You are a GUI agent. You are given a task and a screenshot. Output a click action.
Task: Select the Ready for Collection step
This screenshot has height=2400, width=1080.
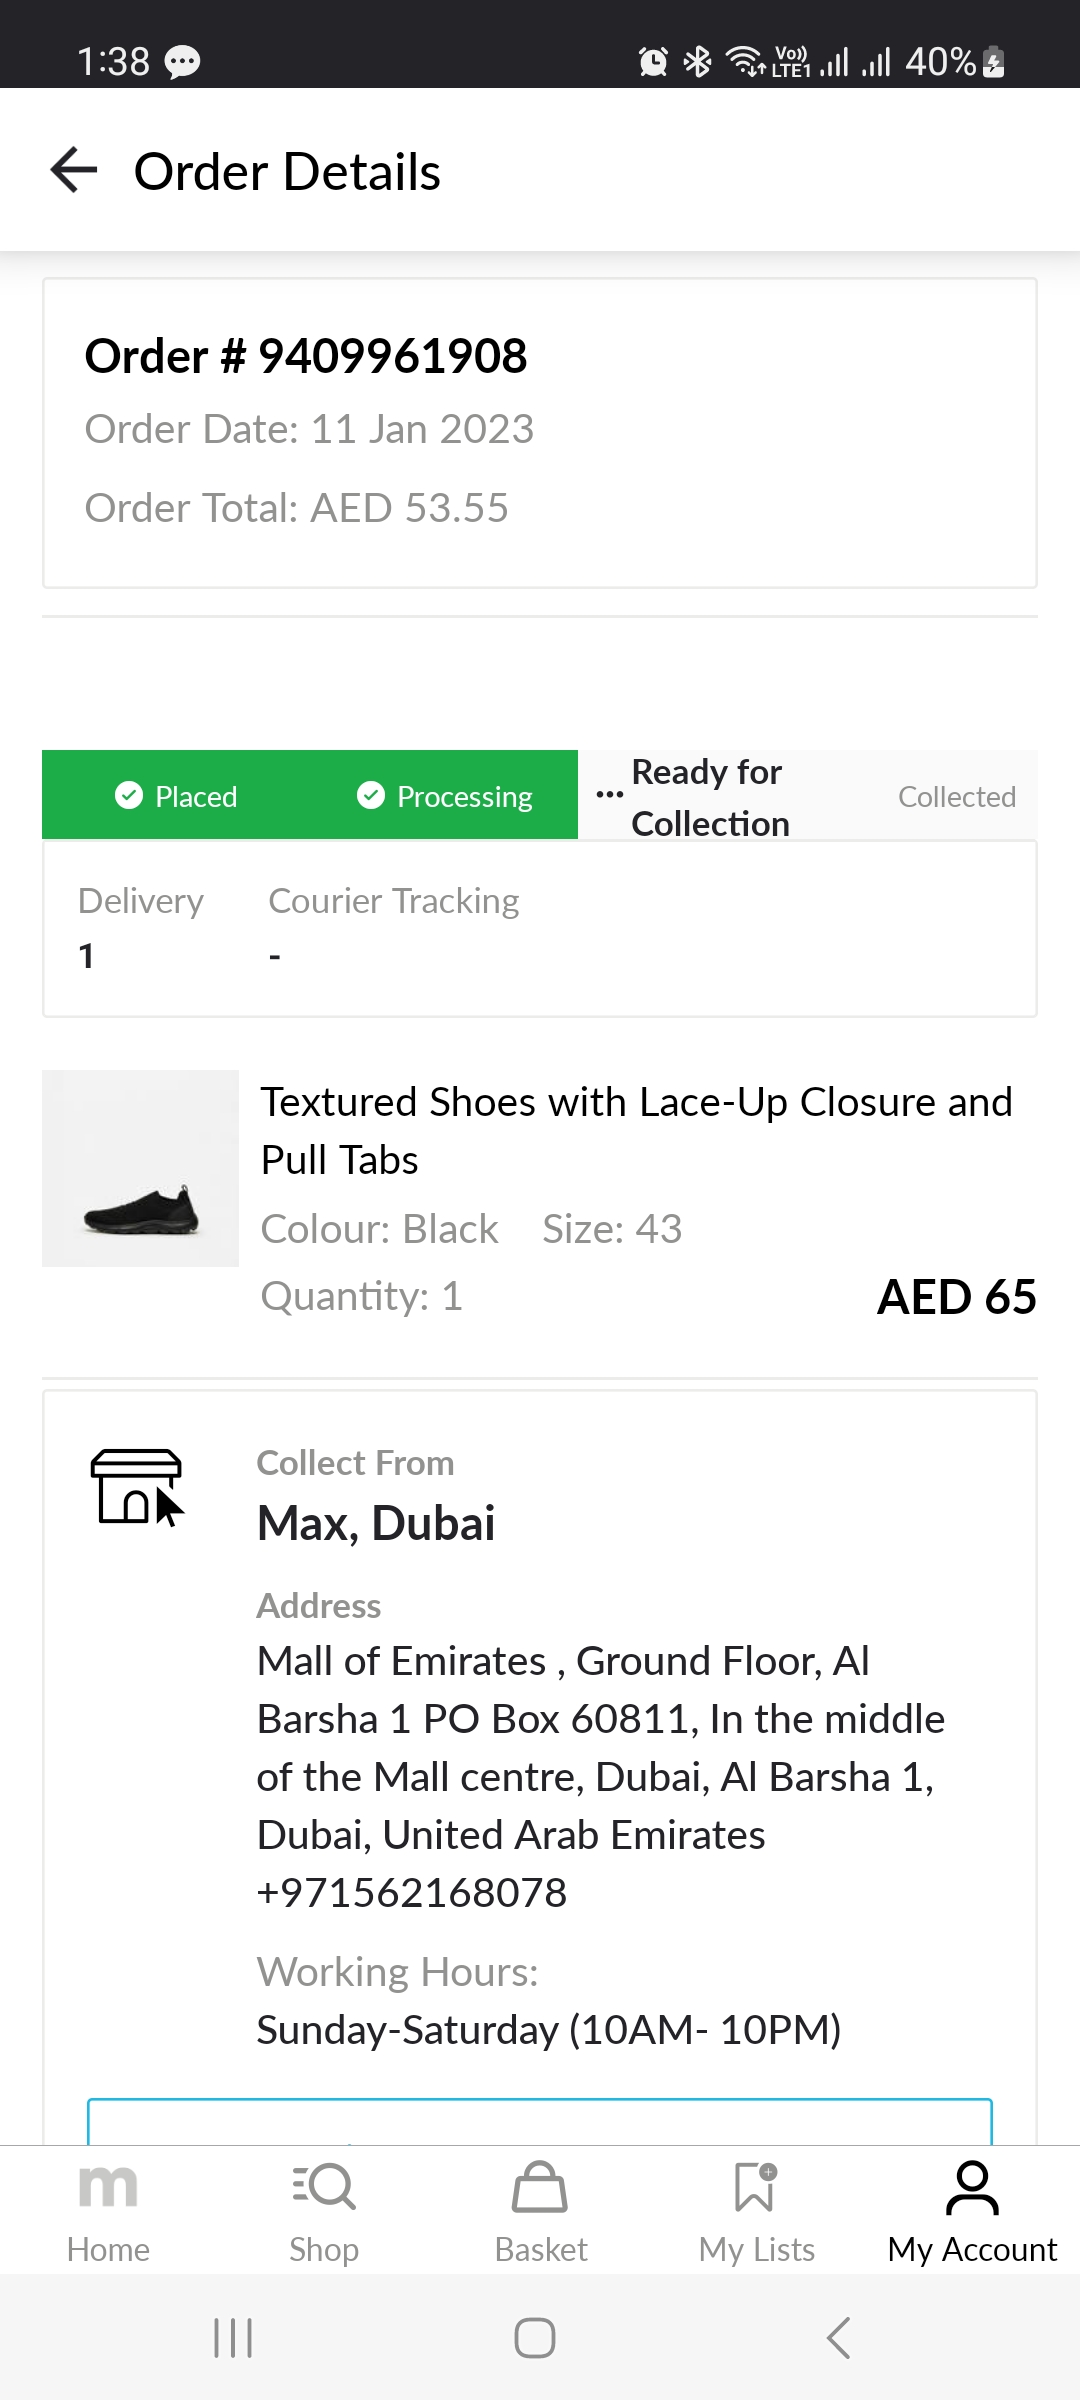point(708,797)
